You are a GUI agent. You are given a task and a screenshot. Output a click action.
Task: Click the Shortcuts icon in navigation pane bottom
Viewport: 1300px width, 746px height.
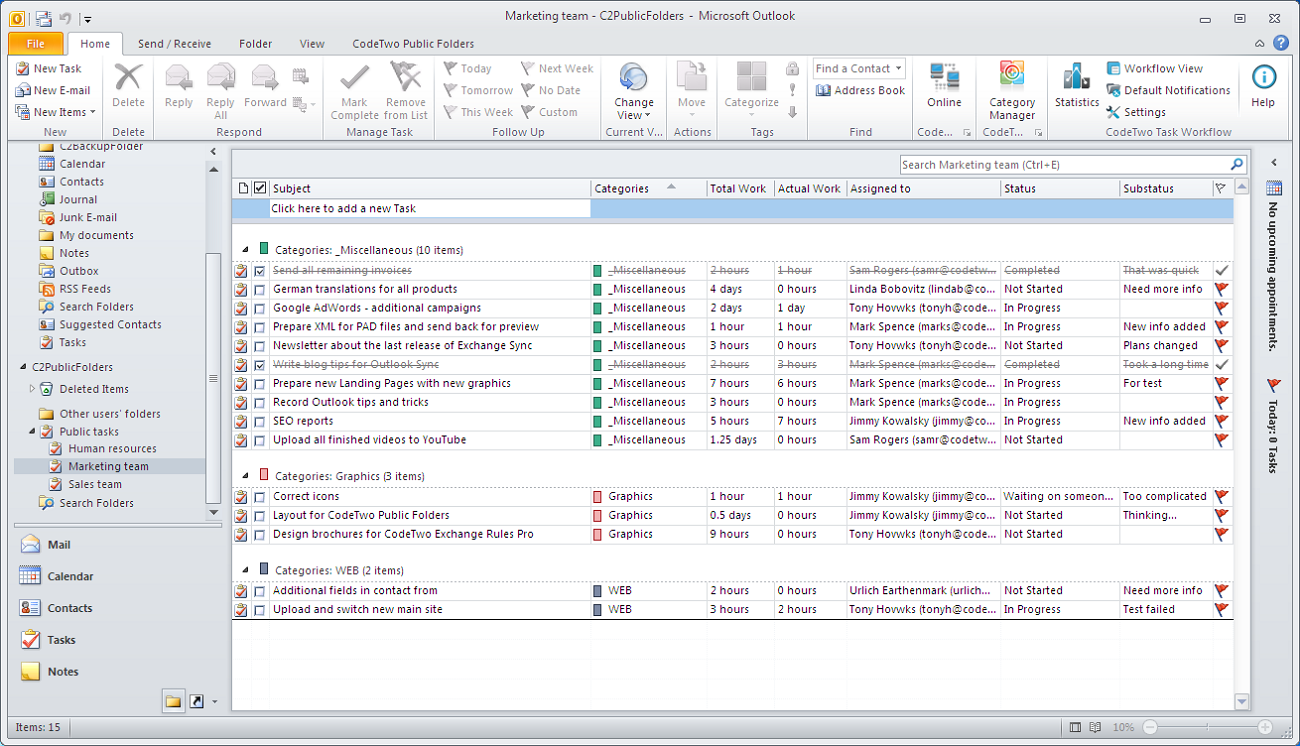(197, 702)
